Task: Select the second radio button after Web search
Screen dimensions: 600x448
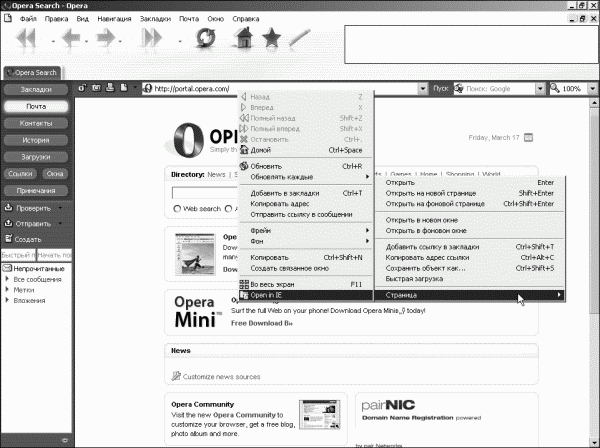Action: click(228, 209)
